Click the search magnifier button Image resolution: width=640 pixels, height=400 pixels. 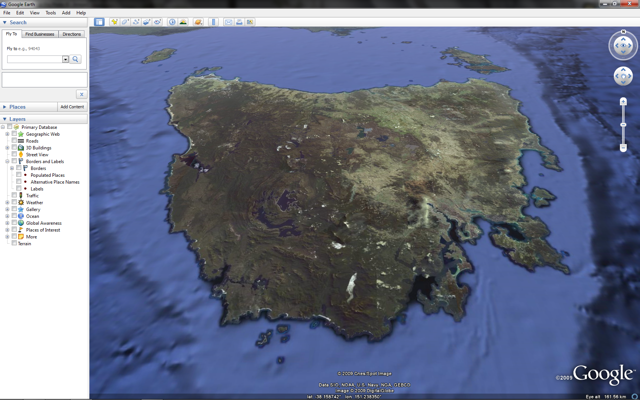76,59
